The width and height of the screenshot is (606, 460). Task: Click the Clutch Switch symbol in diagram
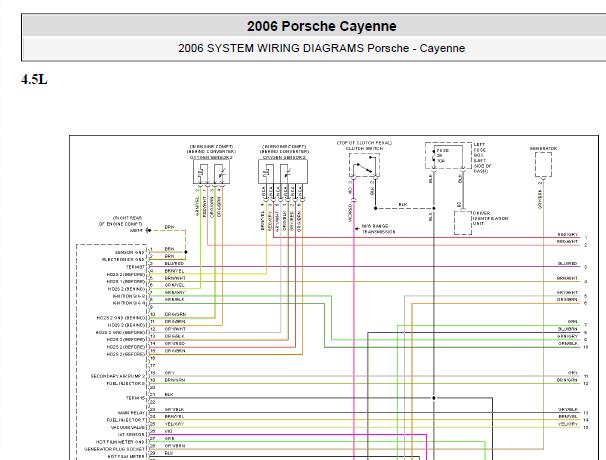click(364, 165)
